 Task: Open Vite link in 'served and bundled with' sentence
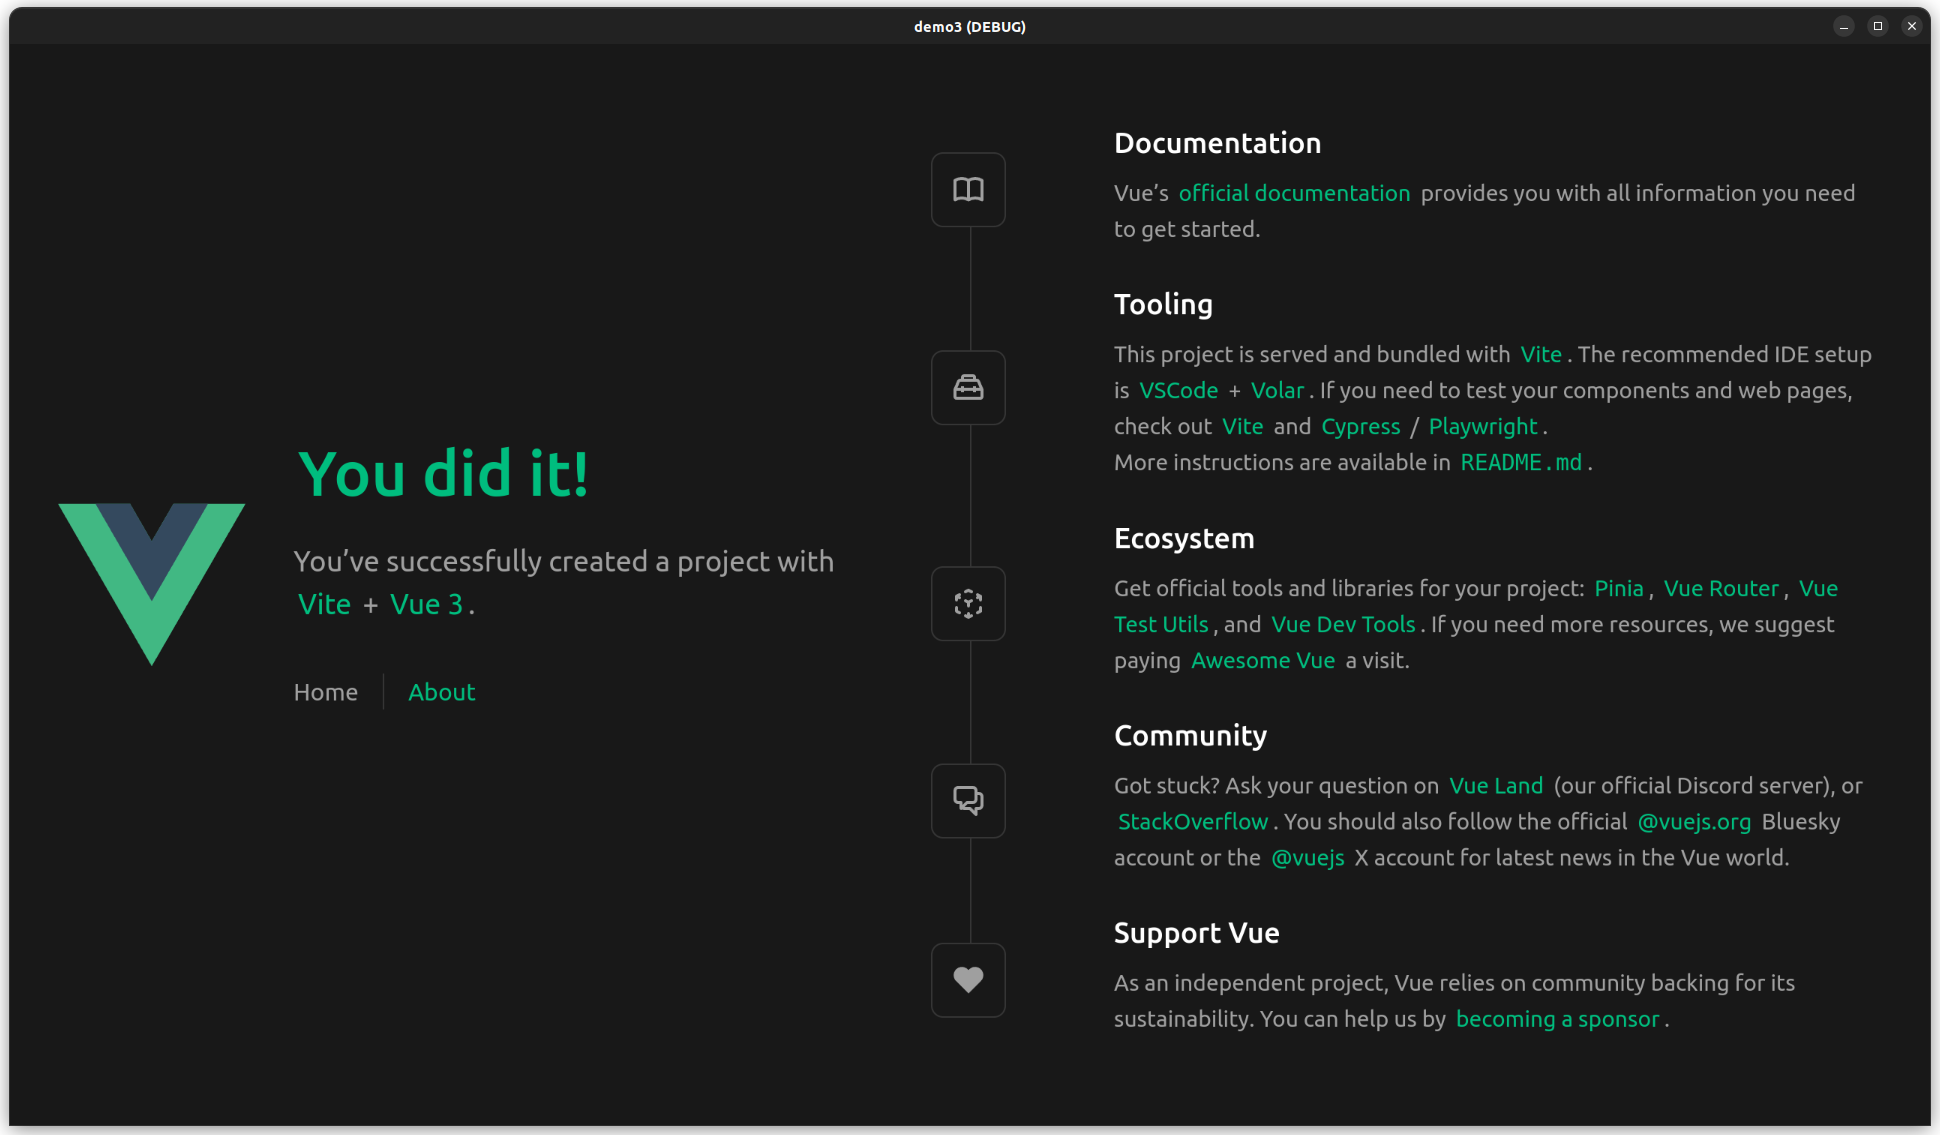[1541, 354]
